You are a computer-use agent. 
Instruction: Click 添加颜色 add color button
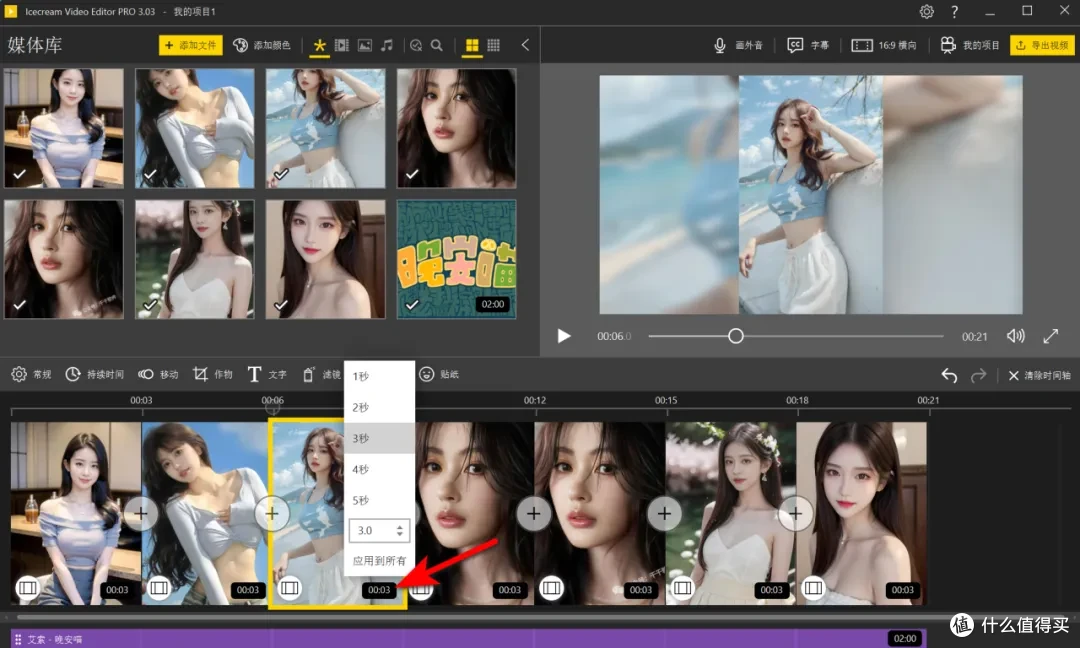262,45
